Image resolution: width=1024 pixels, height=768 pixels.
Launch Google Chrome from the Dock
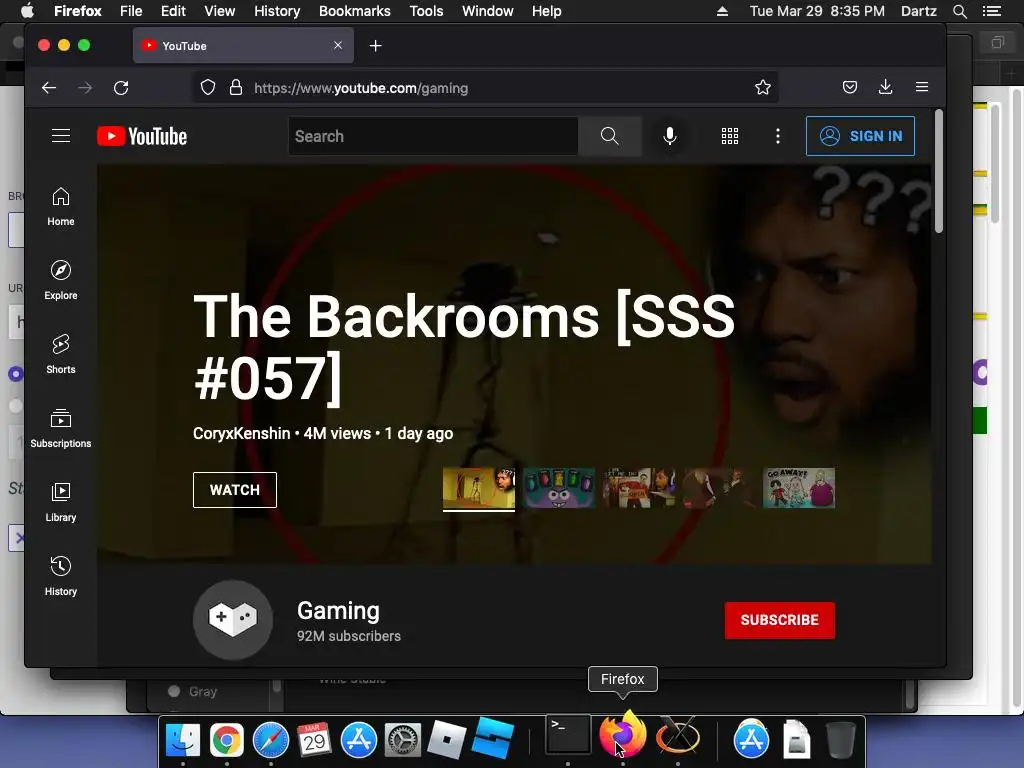pos(227,740)
